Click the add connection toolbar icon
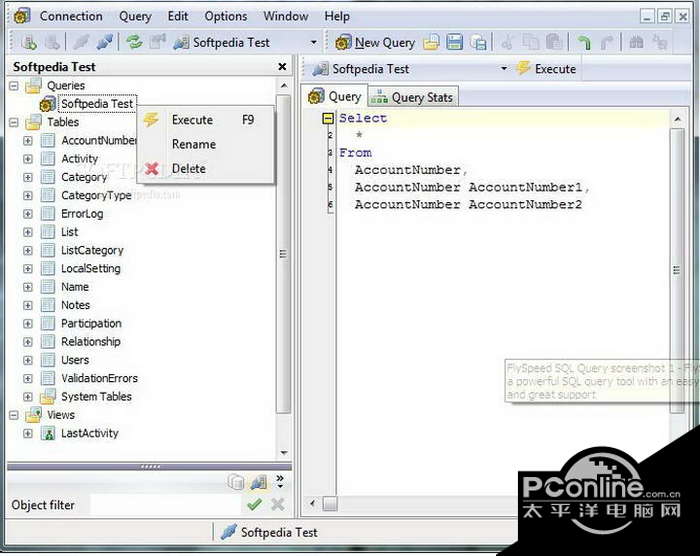This screenshot has width=700, height=556. point(29,42)
